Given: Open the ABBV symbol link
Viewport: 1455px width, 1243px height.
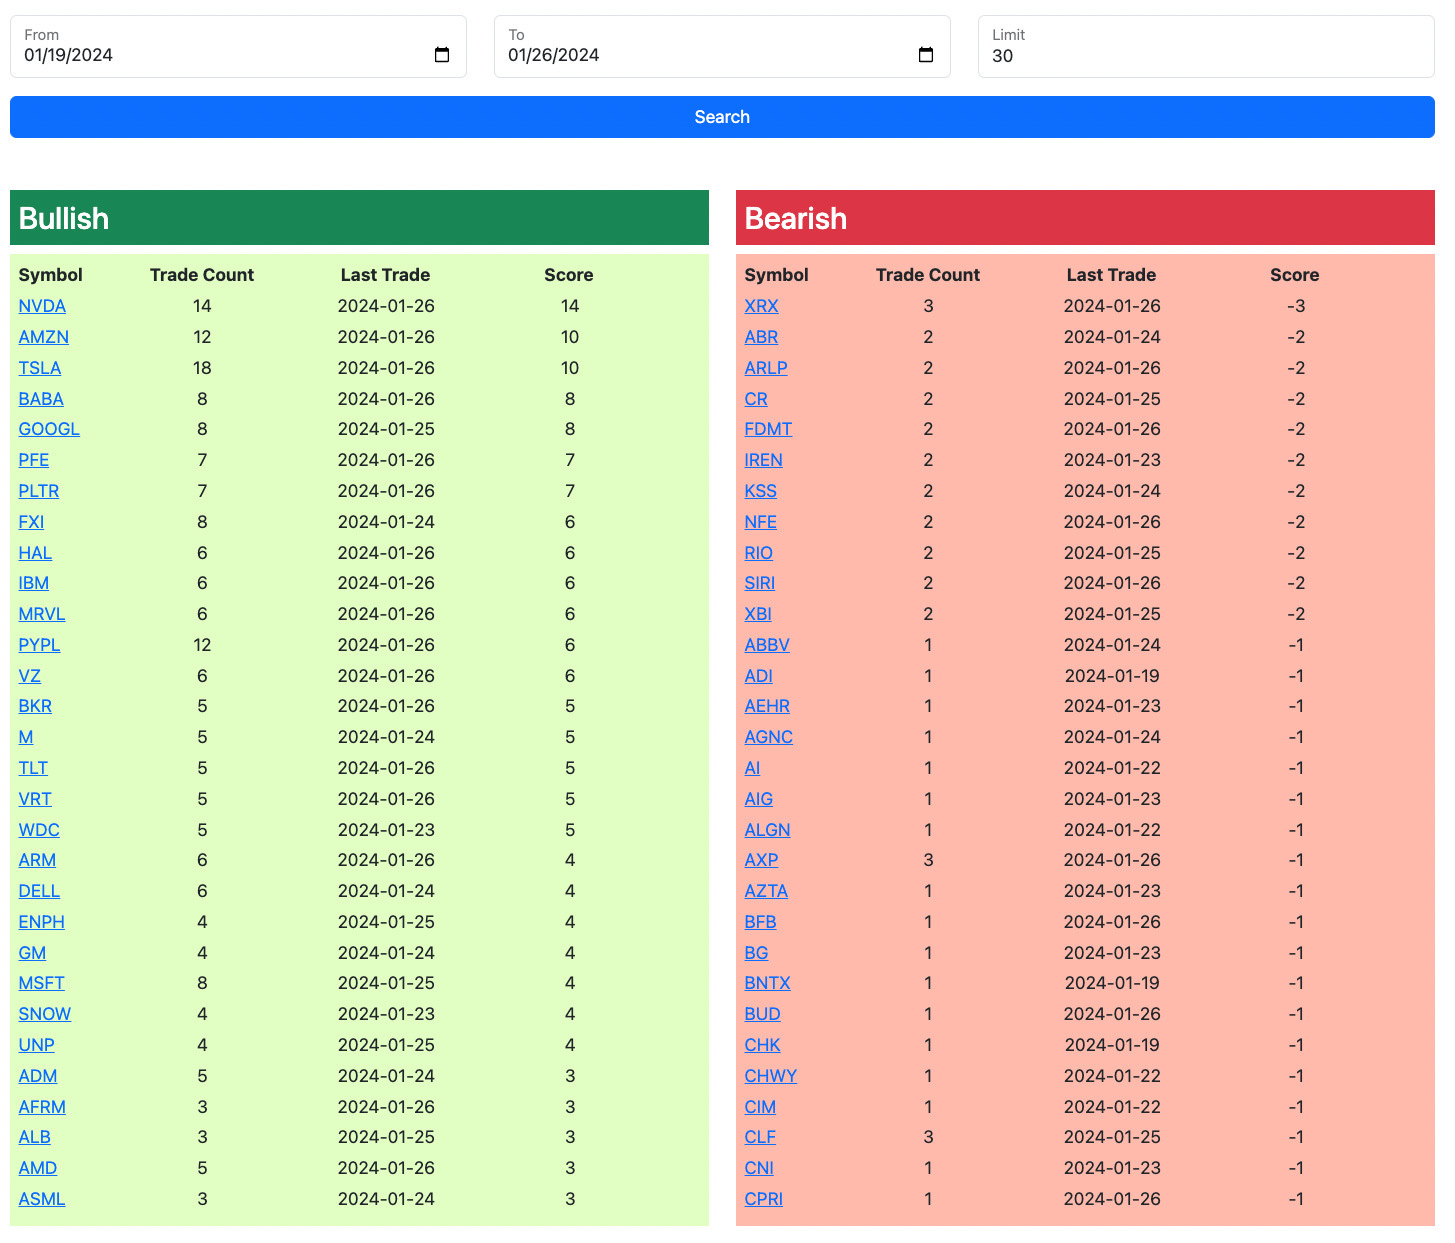Looking at the screenshot, I should 767,645.
